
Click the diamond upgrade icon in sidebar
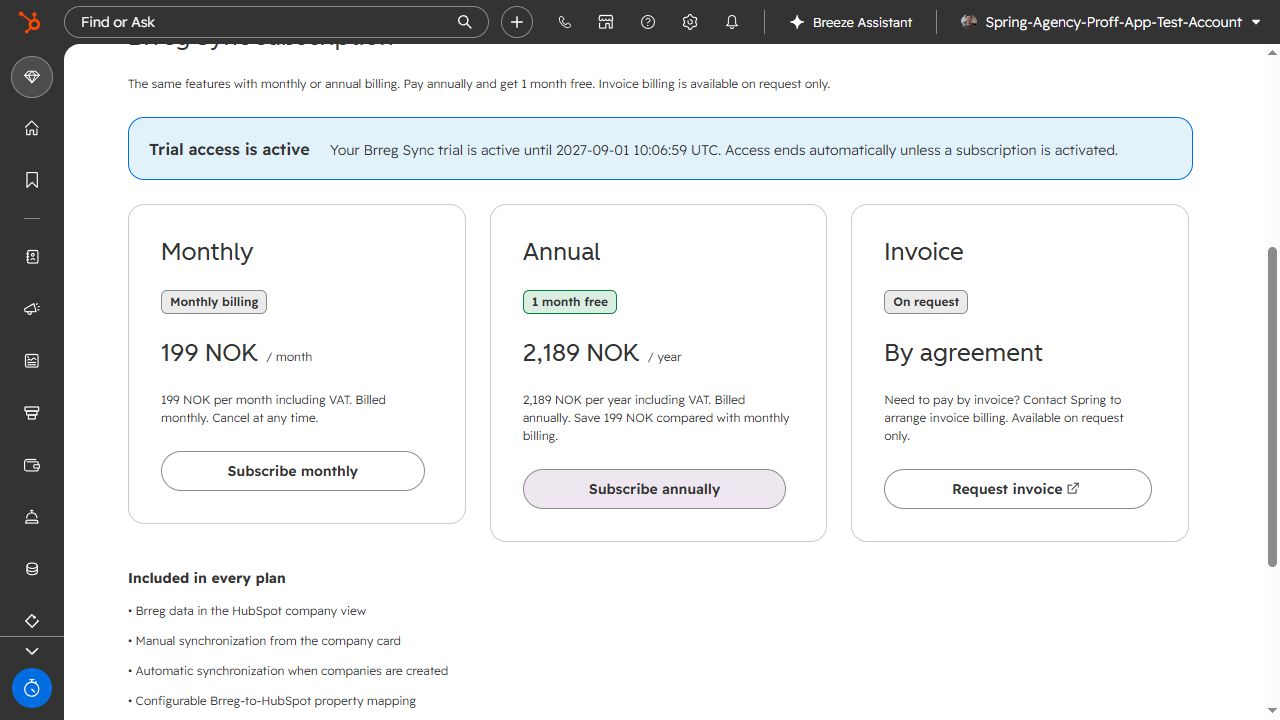32,77
